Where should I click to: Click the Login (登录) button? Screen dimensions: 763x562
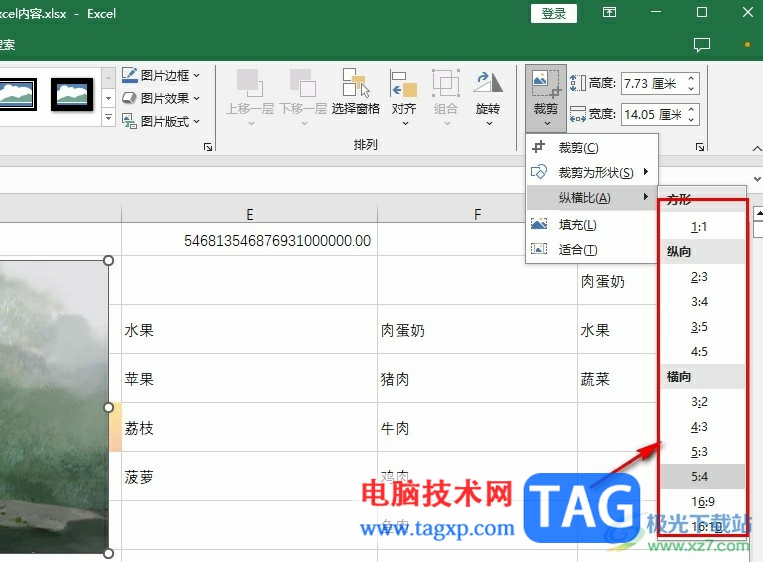(554, 14)
